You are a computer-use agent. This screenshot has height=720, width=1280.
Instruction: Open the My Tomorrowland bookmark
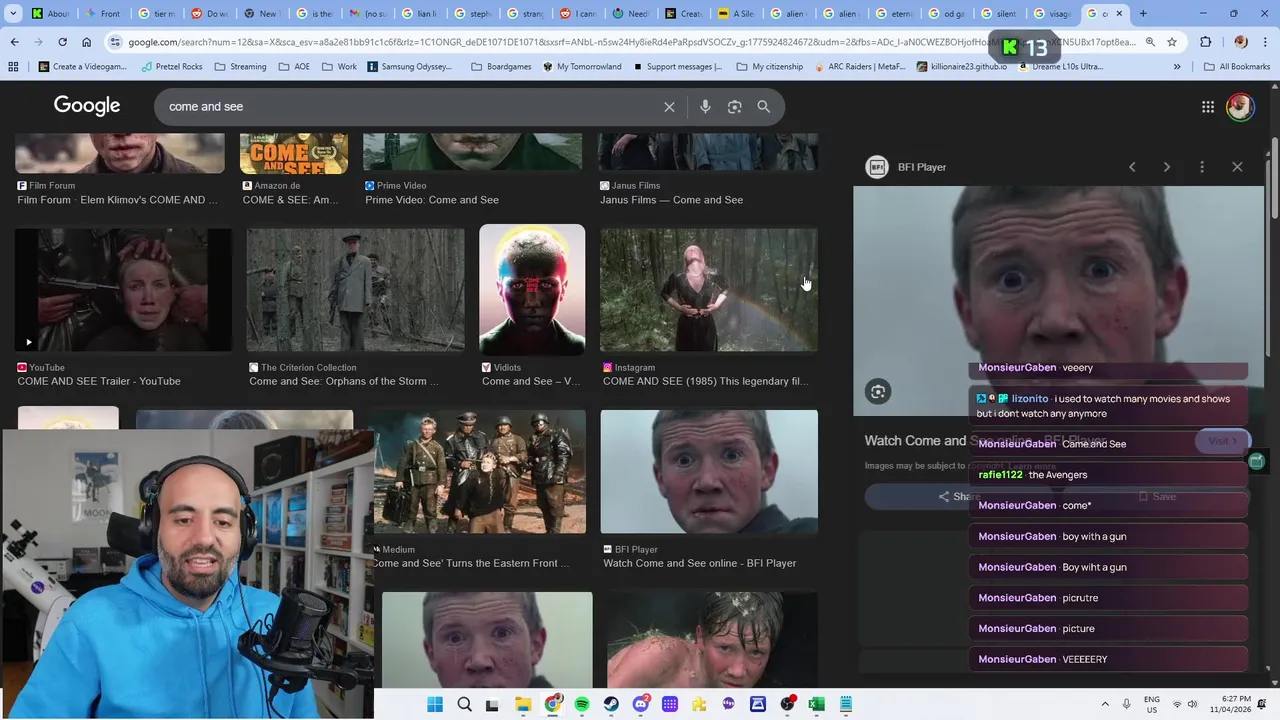click(582, 67)
